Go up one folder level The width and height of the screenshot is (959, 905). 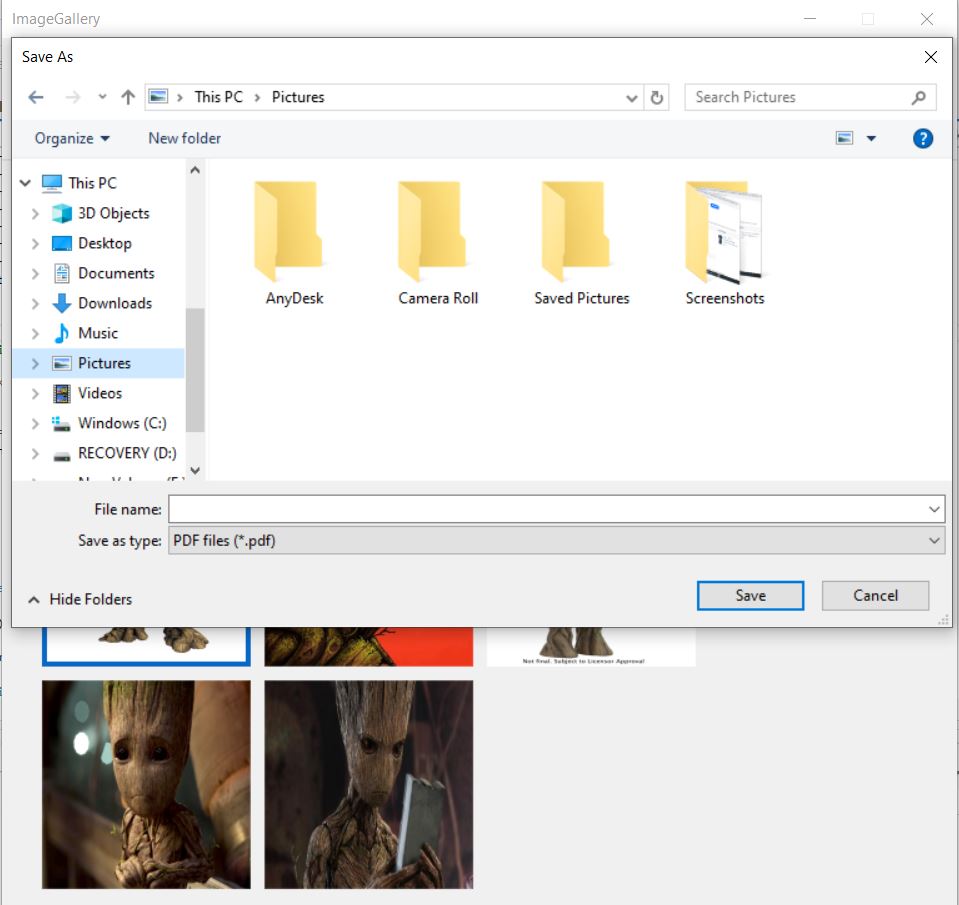pyautogui.click(x=126, y=97)
